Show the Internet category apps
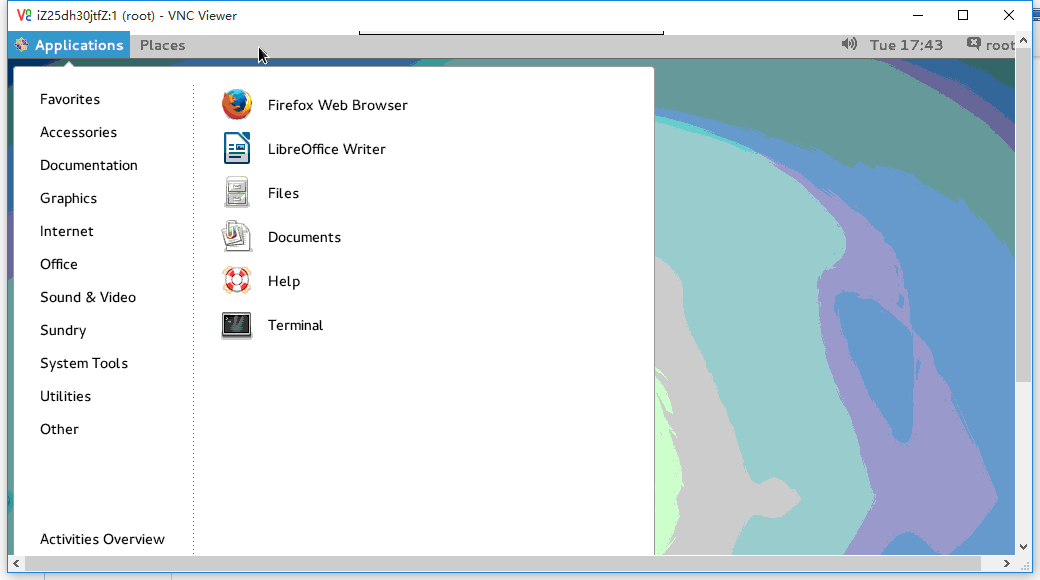1040x580 pixels. (67, 231)
